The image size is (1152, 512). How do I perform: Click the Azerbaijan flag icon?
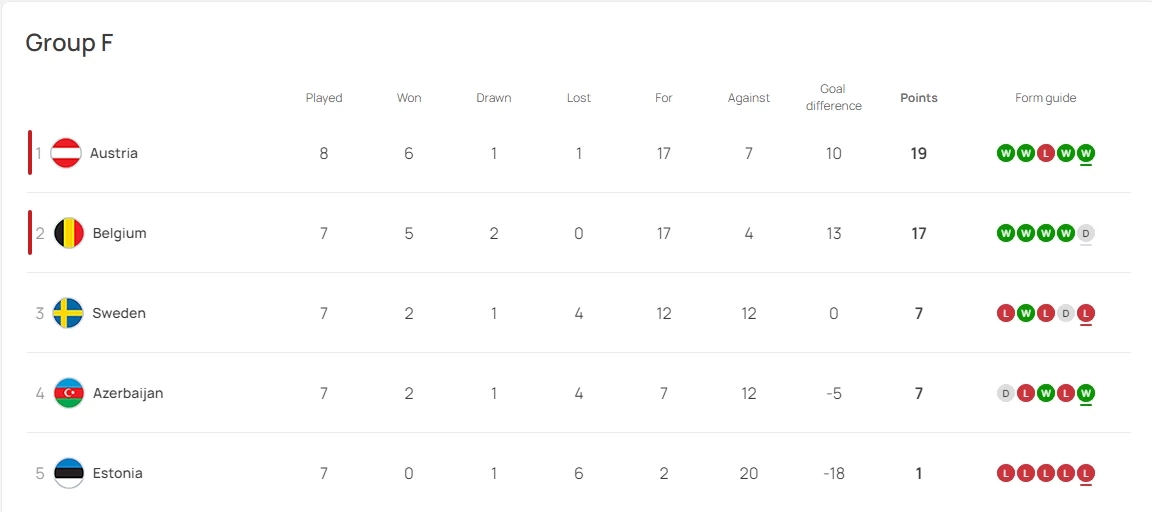pyautogui.click(x=68, y=393)
